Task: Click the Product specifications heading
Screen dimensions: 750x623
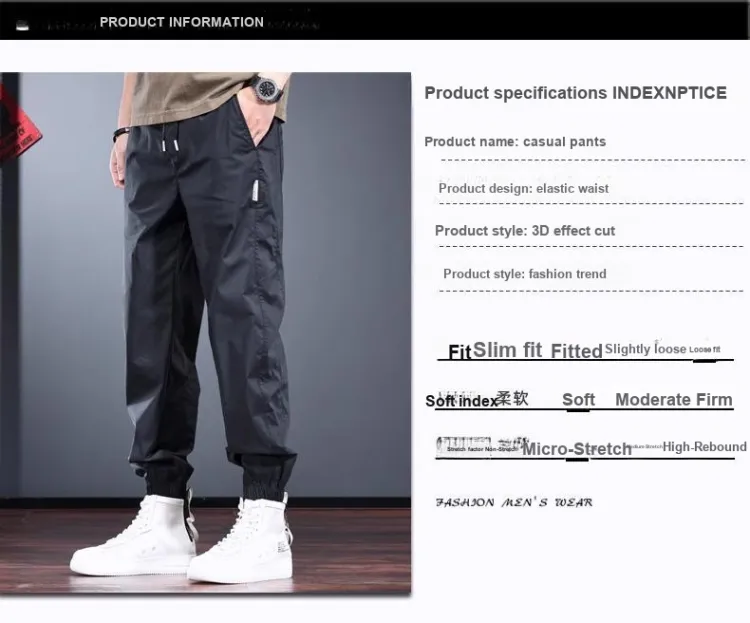Action: [x=575, y=93]
